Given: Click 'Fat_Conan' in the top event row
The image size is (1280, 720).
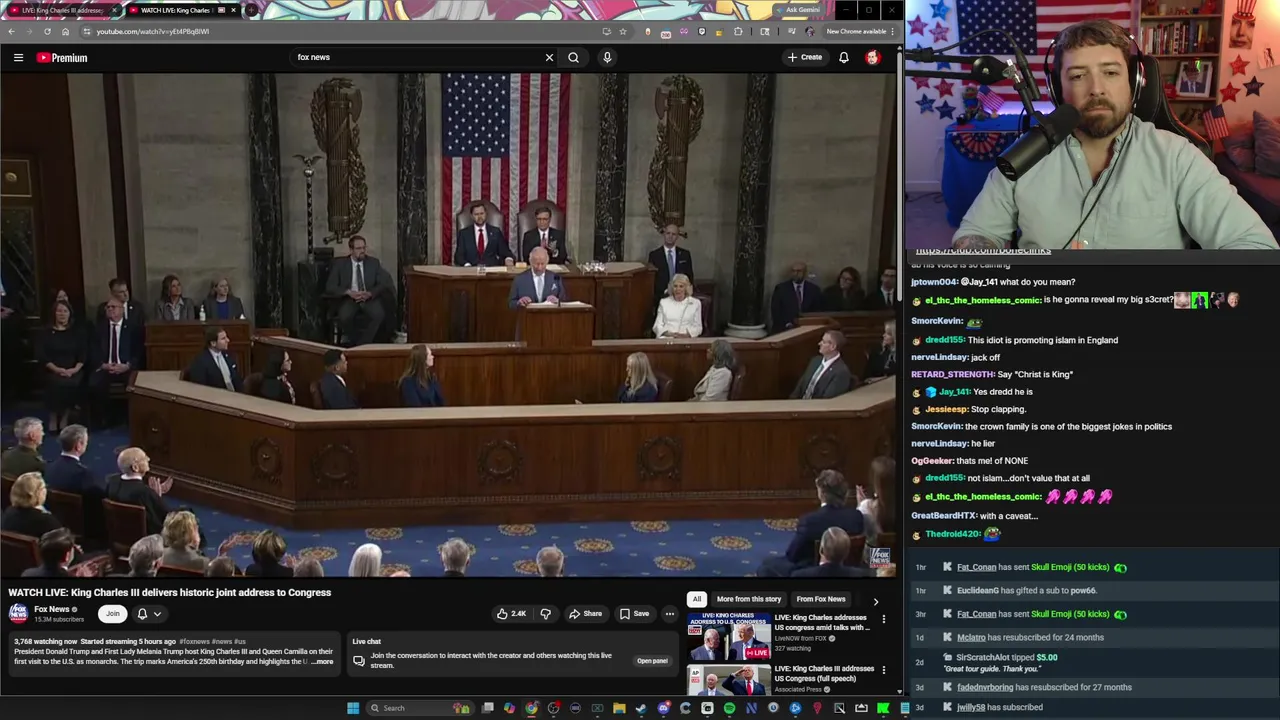Looking at the screenshot, I should [976, 567].
